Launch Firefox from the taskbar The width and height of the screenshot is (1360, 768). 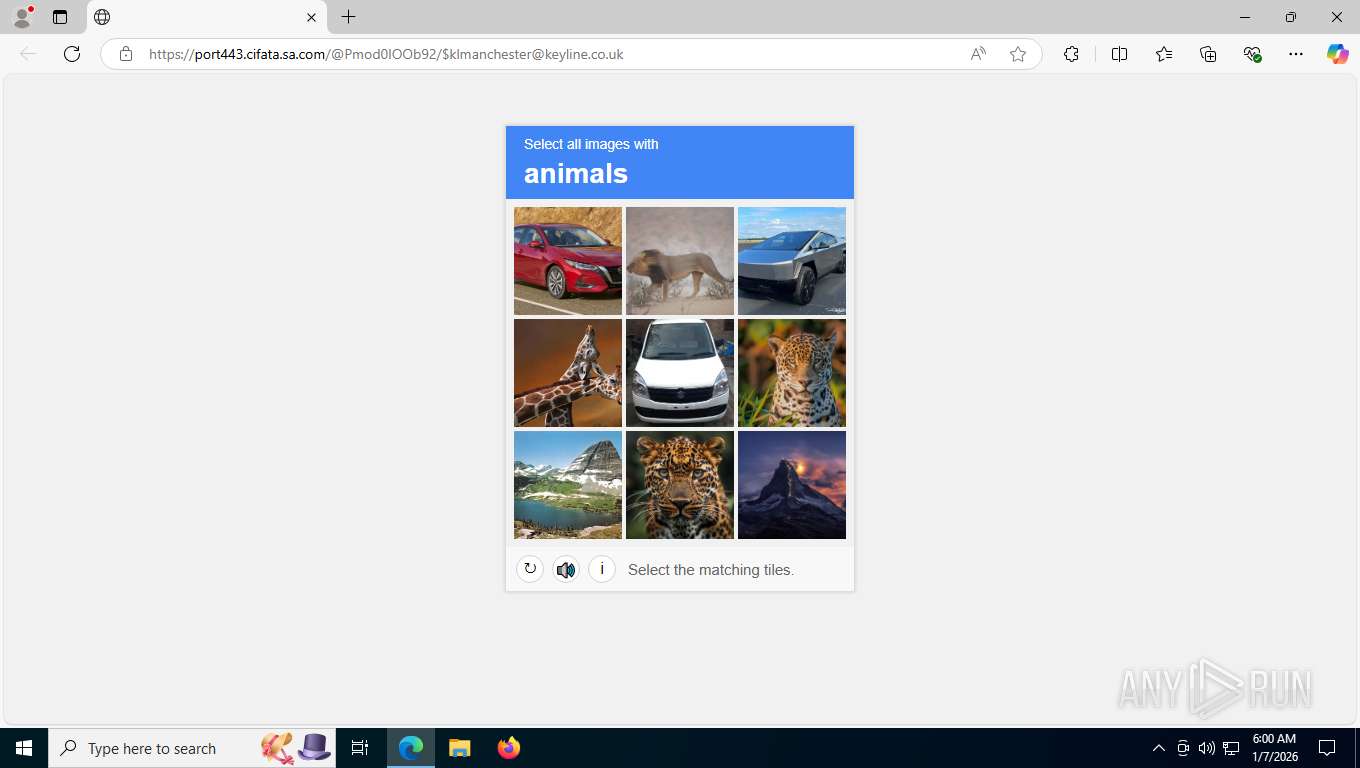click(x=508, y=748)
